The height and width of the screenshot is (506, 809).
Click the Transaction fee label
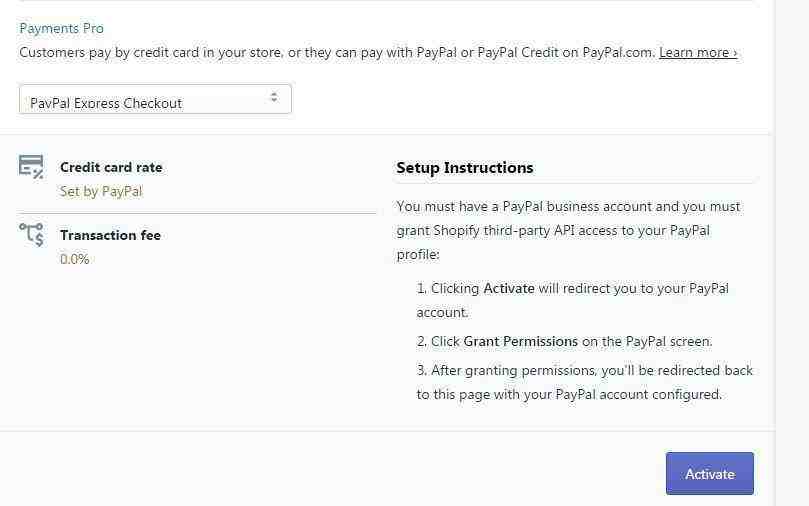110,235
